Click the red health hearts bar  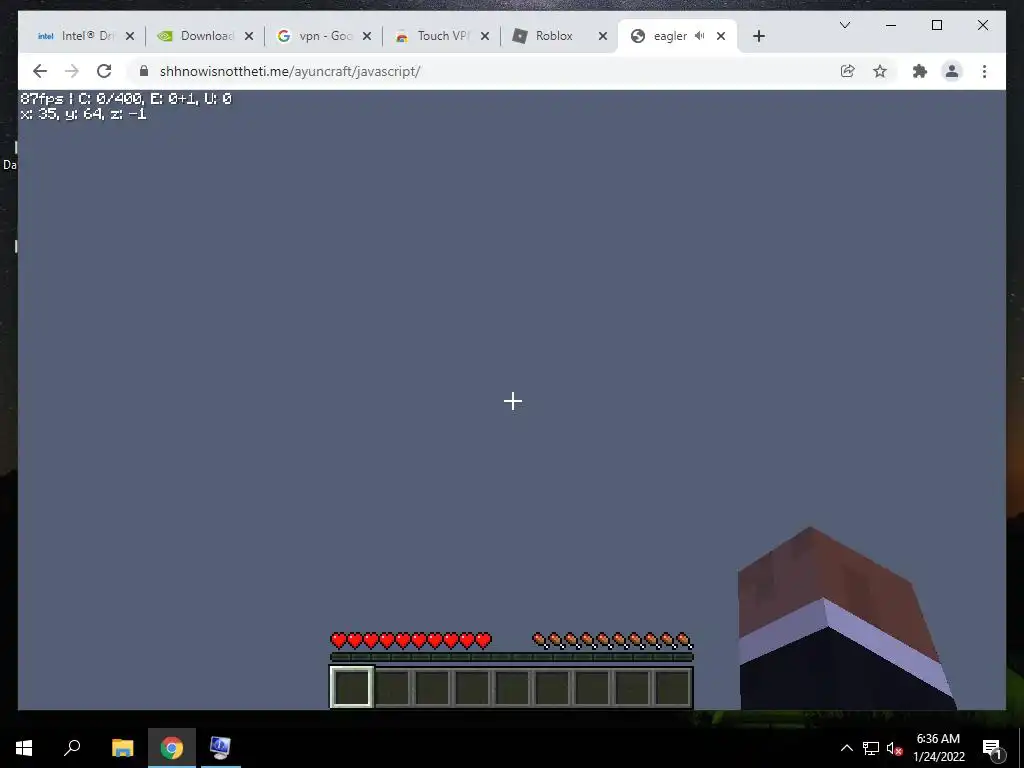411,641
